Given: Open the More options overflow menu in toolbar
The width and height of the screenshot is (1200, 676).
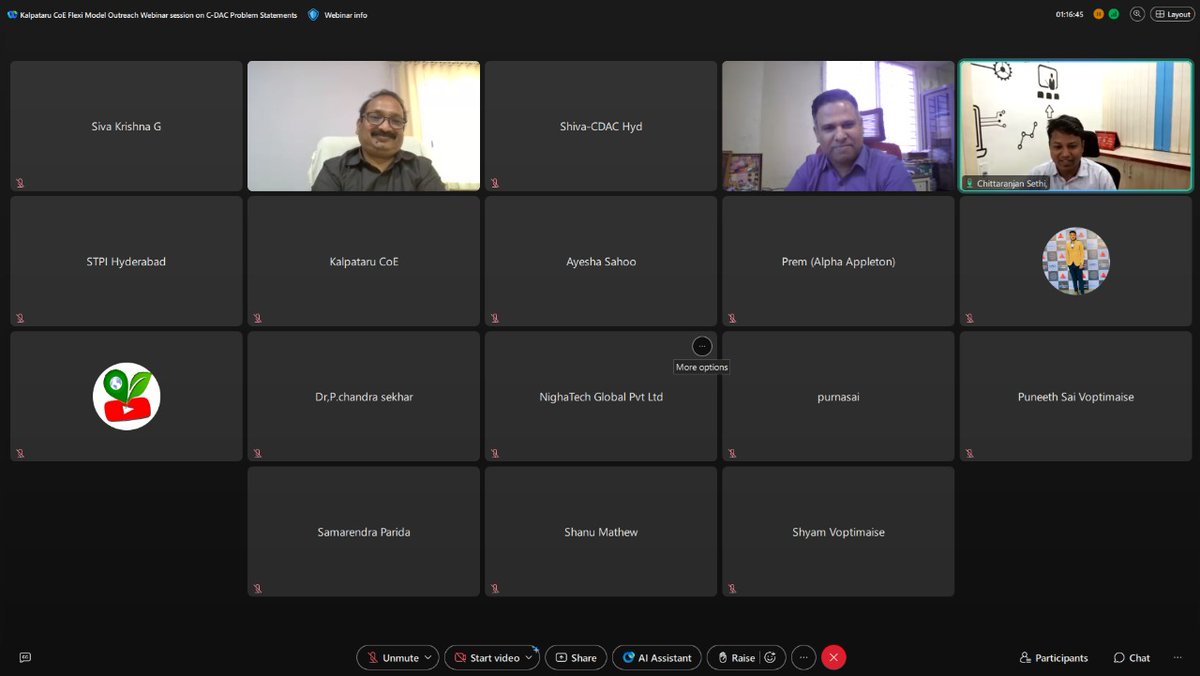Looking at the screenshot, I should tap(803, 657).
